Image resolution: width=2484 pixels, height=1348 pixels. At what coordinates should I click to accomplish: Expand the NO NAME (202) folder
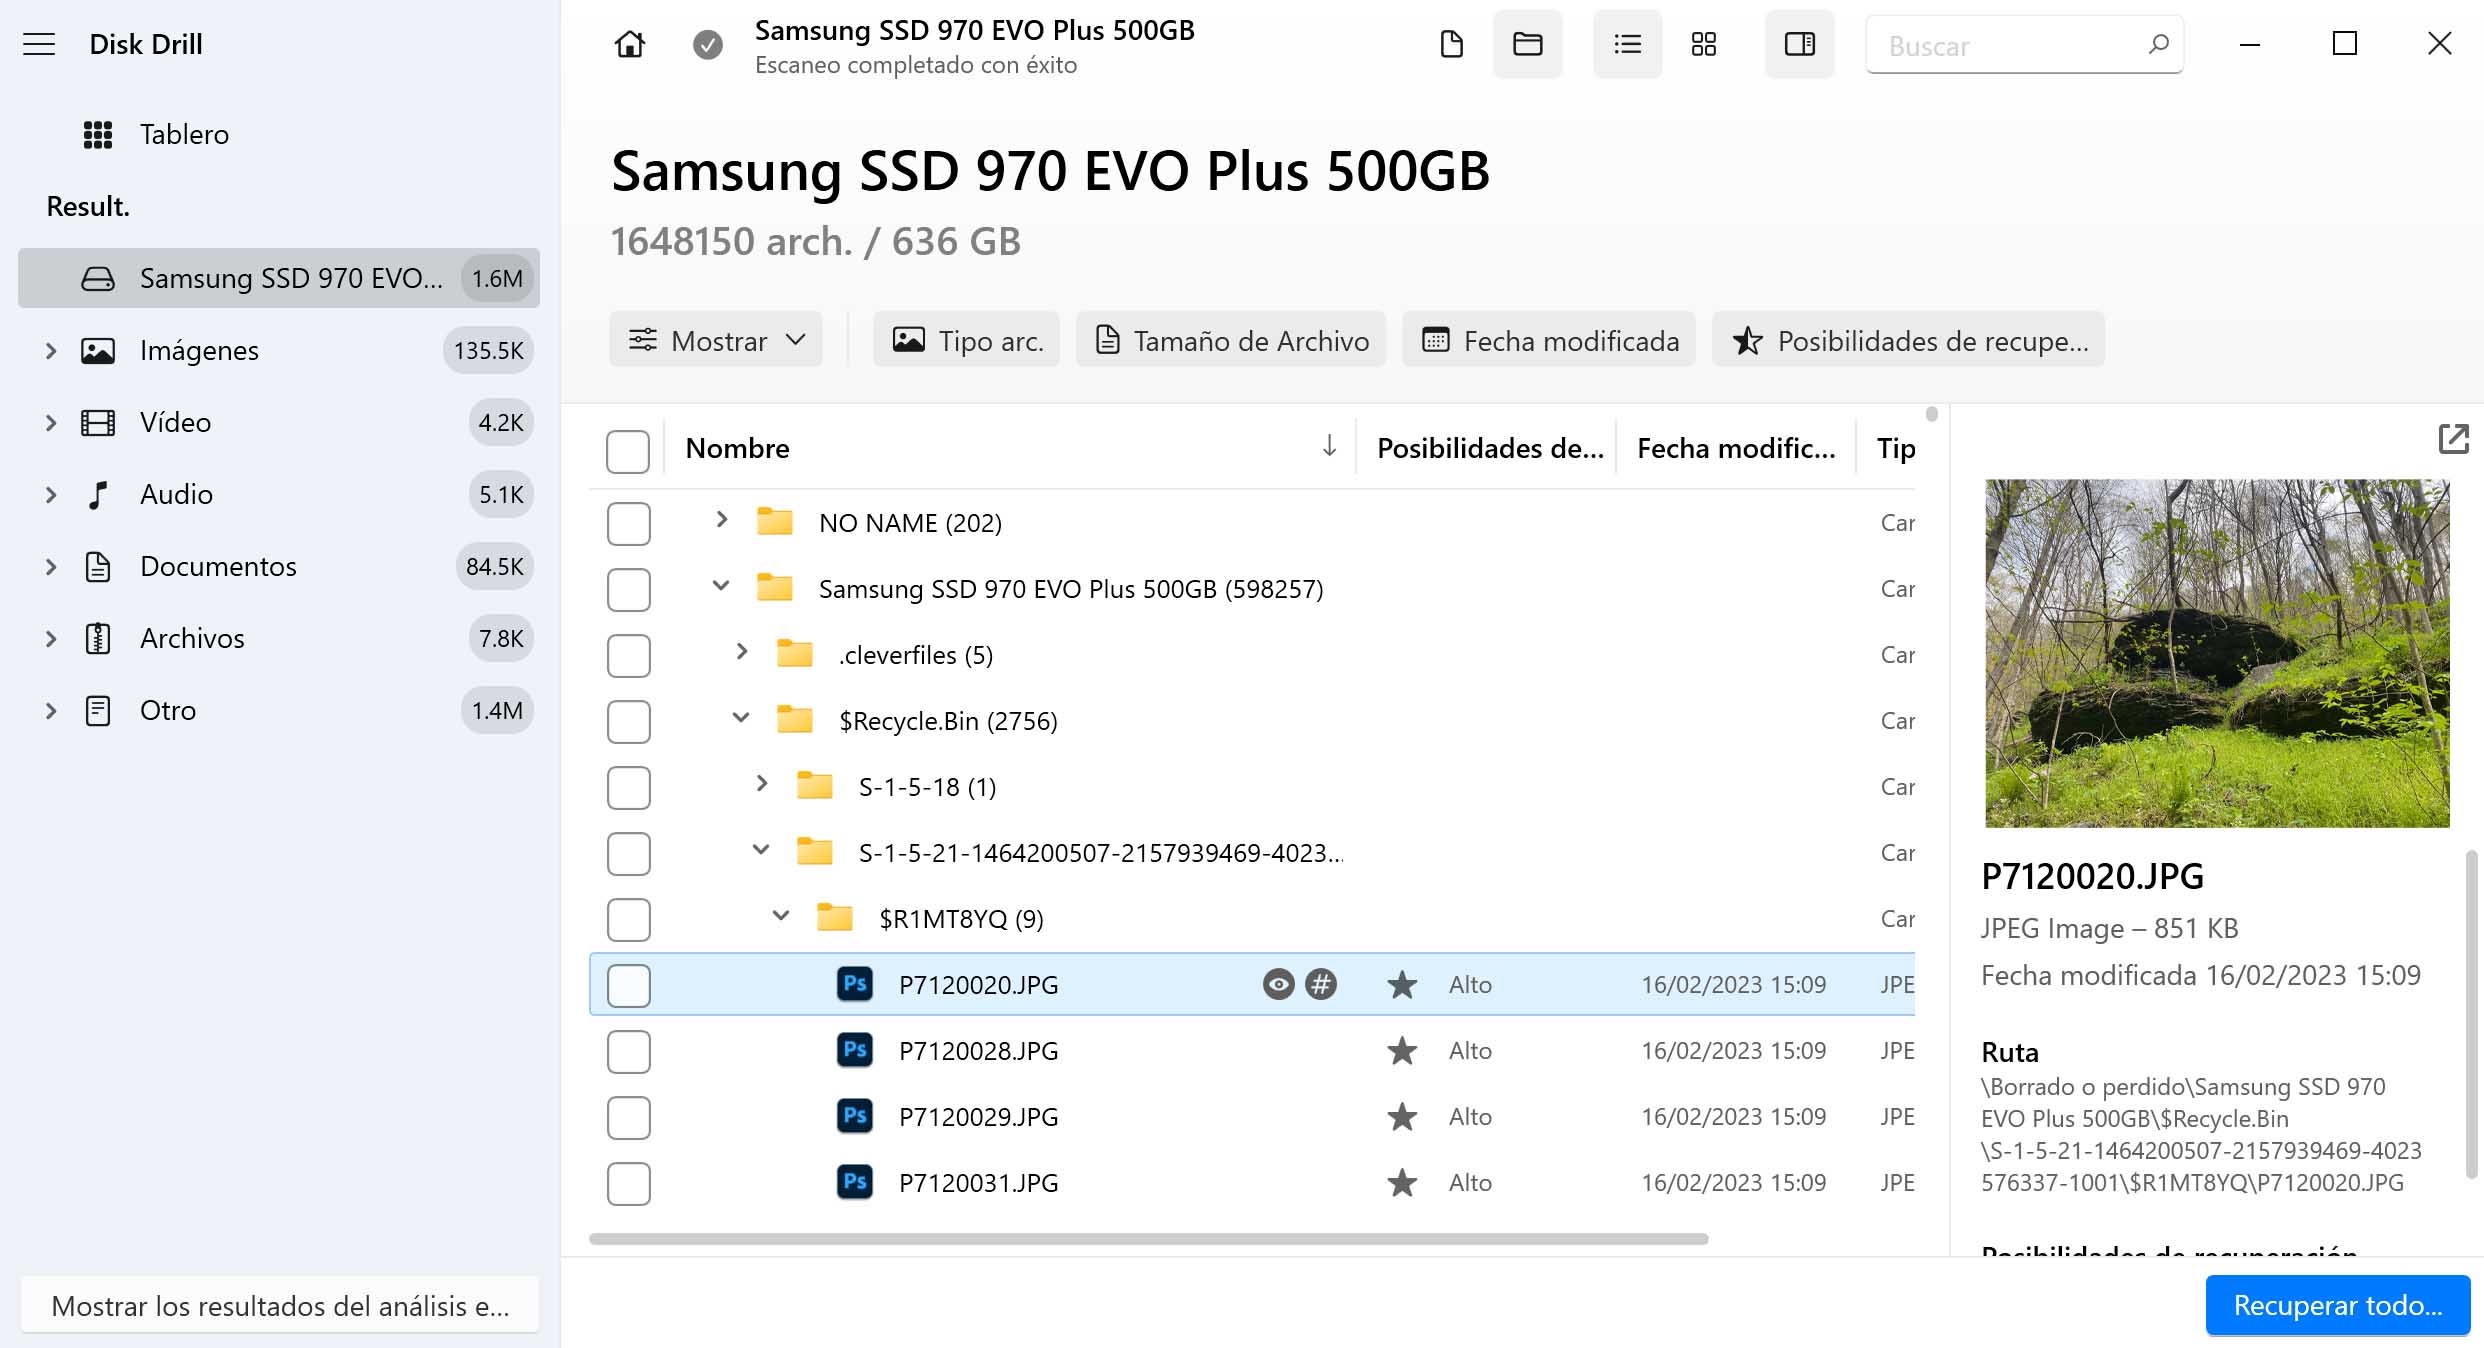pyautogui.click(x=722, y=519)
